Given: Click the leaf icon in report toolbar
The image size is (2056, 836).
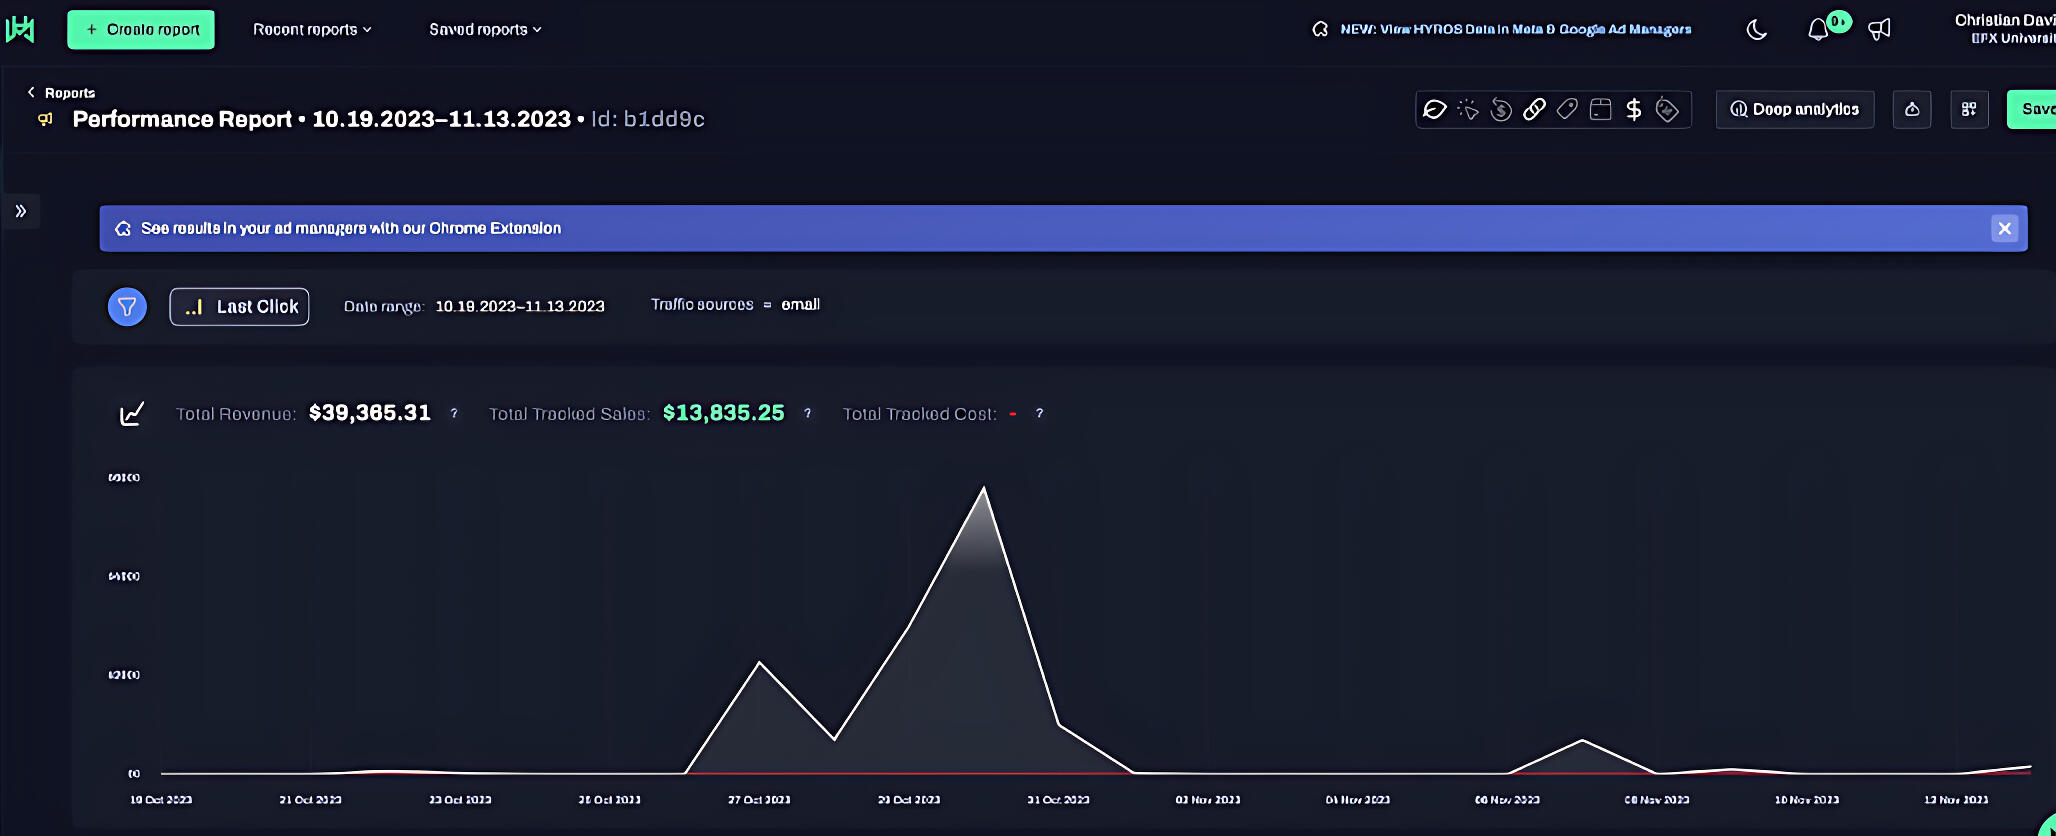Looking at the screenshot, I should tap(1435, 110).
